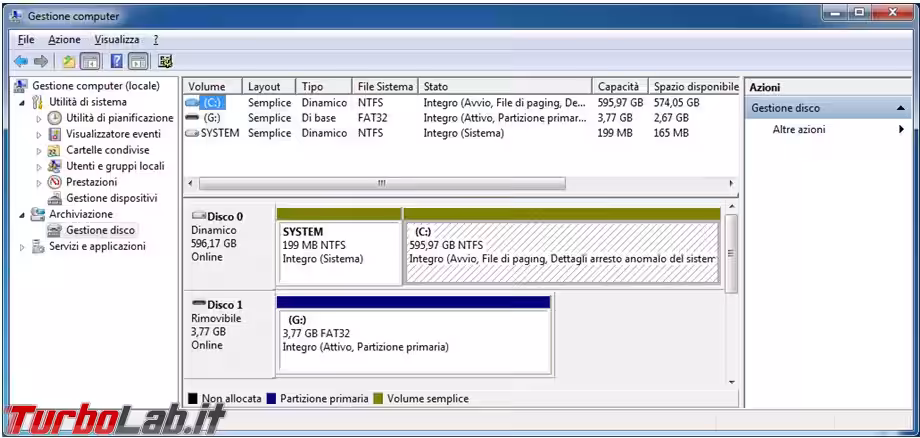Select Prestazioni in the sidebar tree
Viewport: 920px width, 438px height.
tap(91, 182)
